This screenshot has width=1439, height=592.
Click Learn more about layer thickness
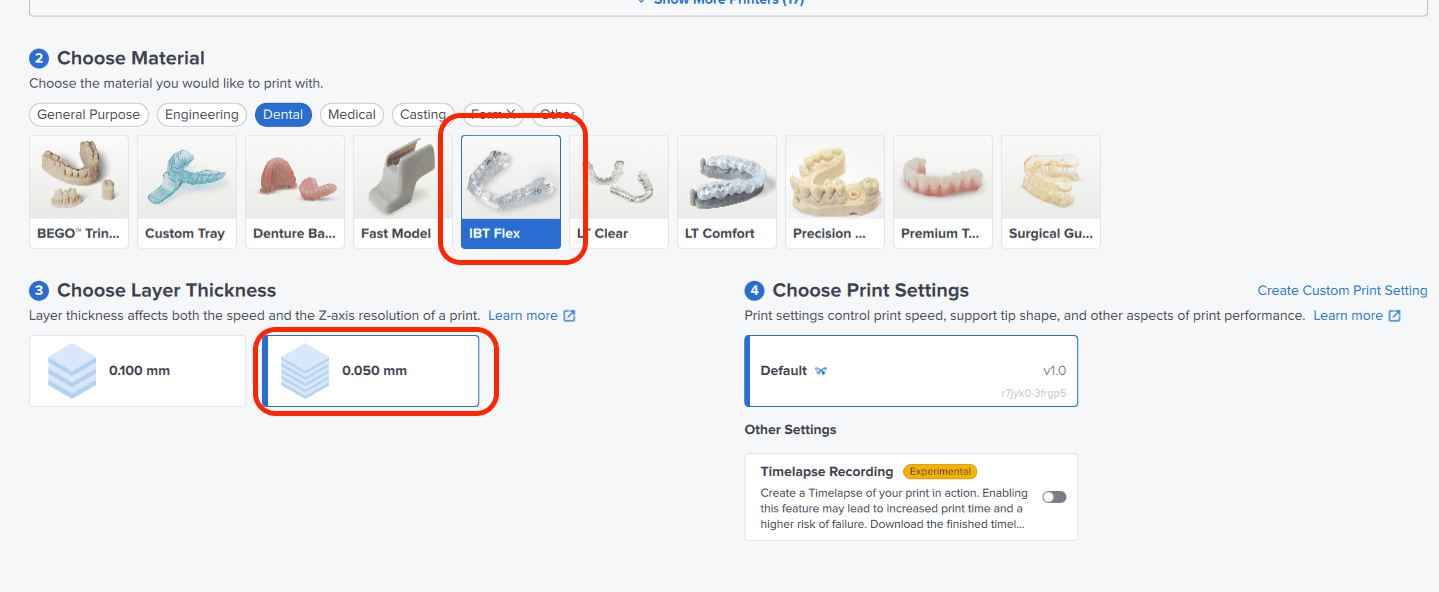524,315
